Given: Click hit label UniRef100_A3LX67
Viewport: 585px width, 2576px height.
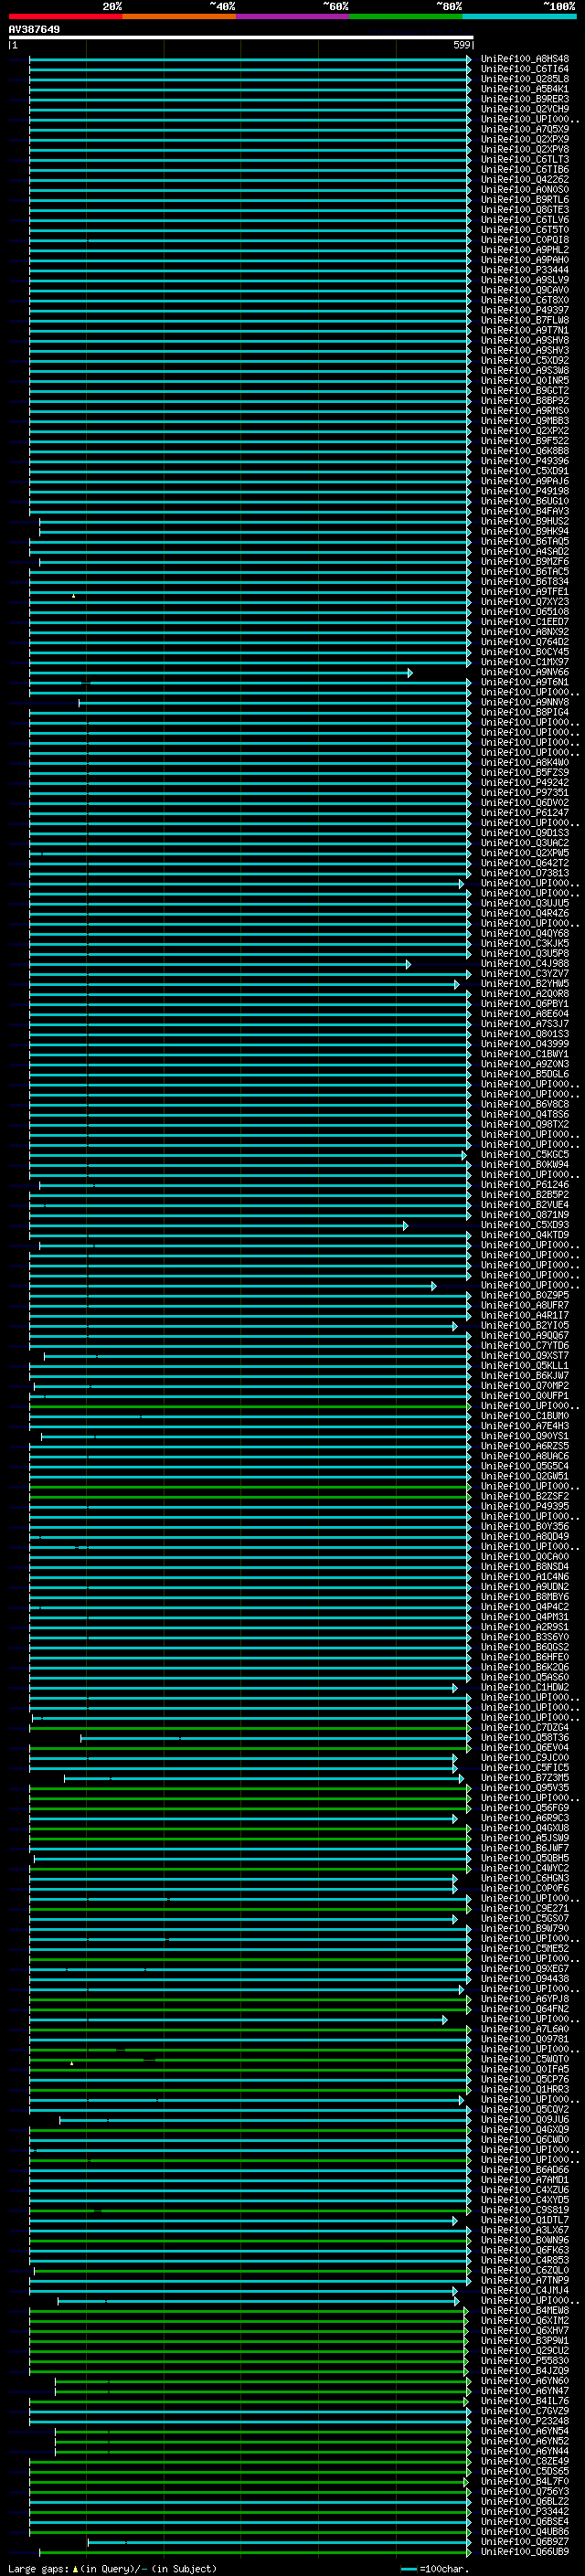Looking at the screenshot, I should tap(524, 2231).
